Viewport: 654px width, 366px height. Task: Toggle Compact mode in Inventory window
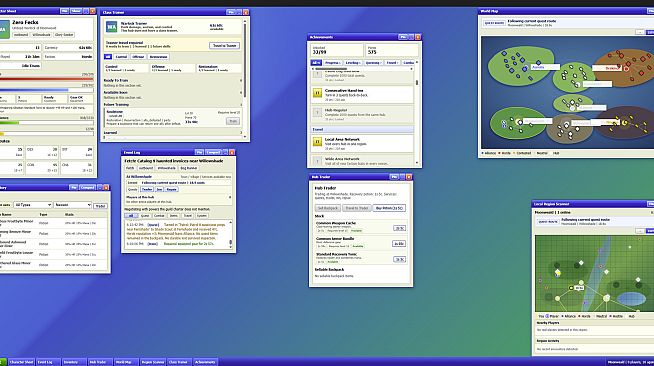88,188
